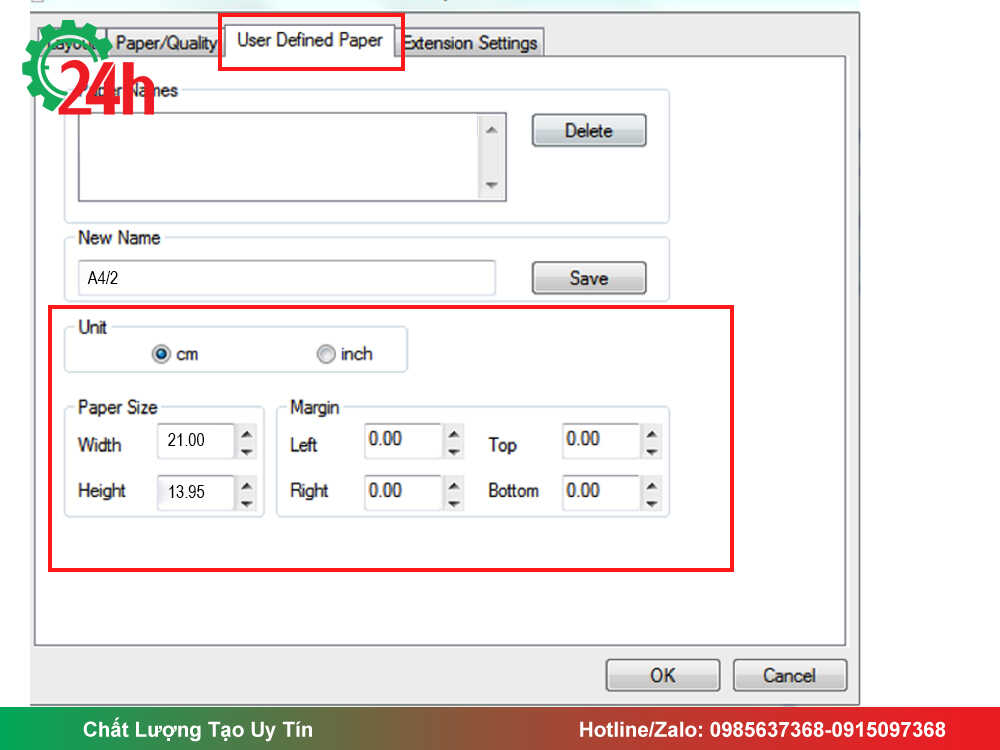Click the Right margin value field
Screen dimensions: 1000x750
coord(403,492)
